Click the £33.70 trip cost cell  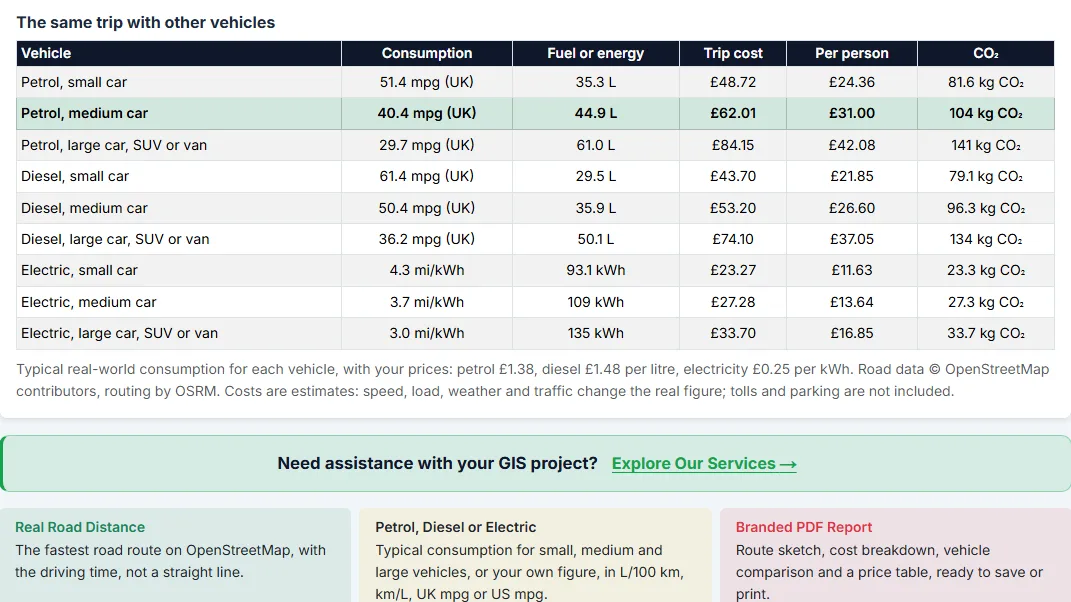coord(733,333)
